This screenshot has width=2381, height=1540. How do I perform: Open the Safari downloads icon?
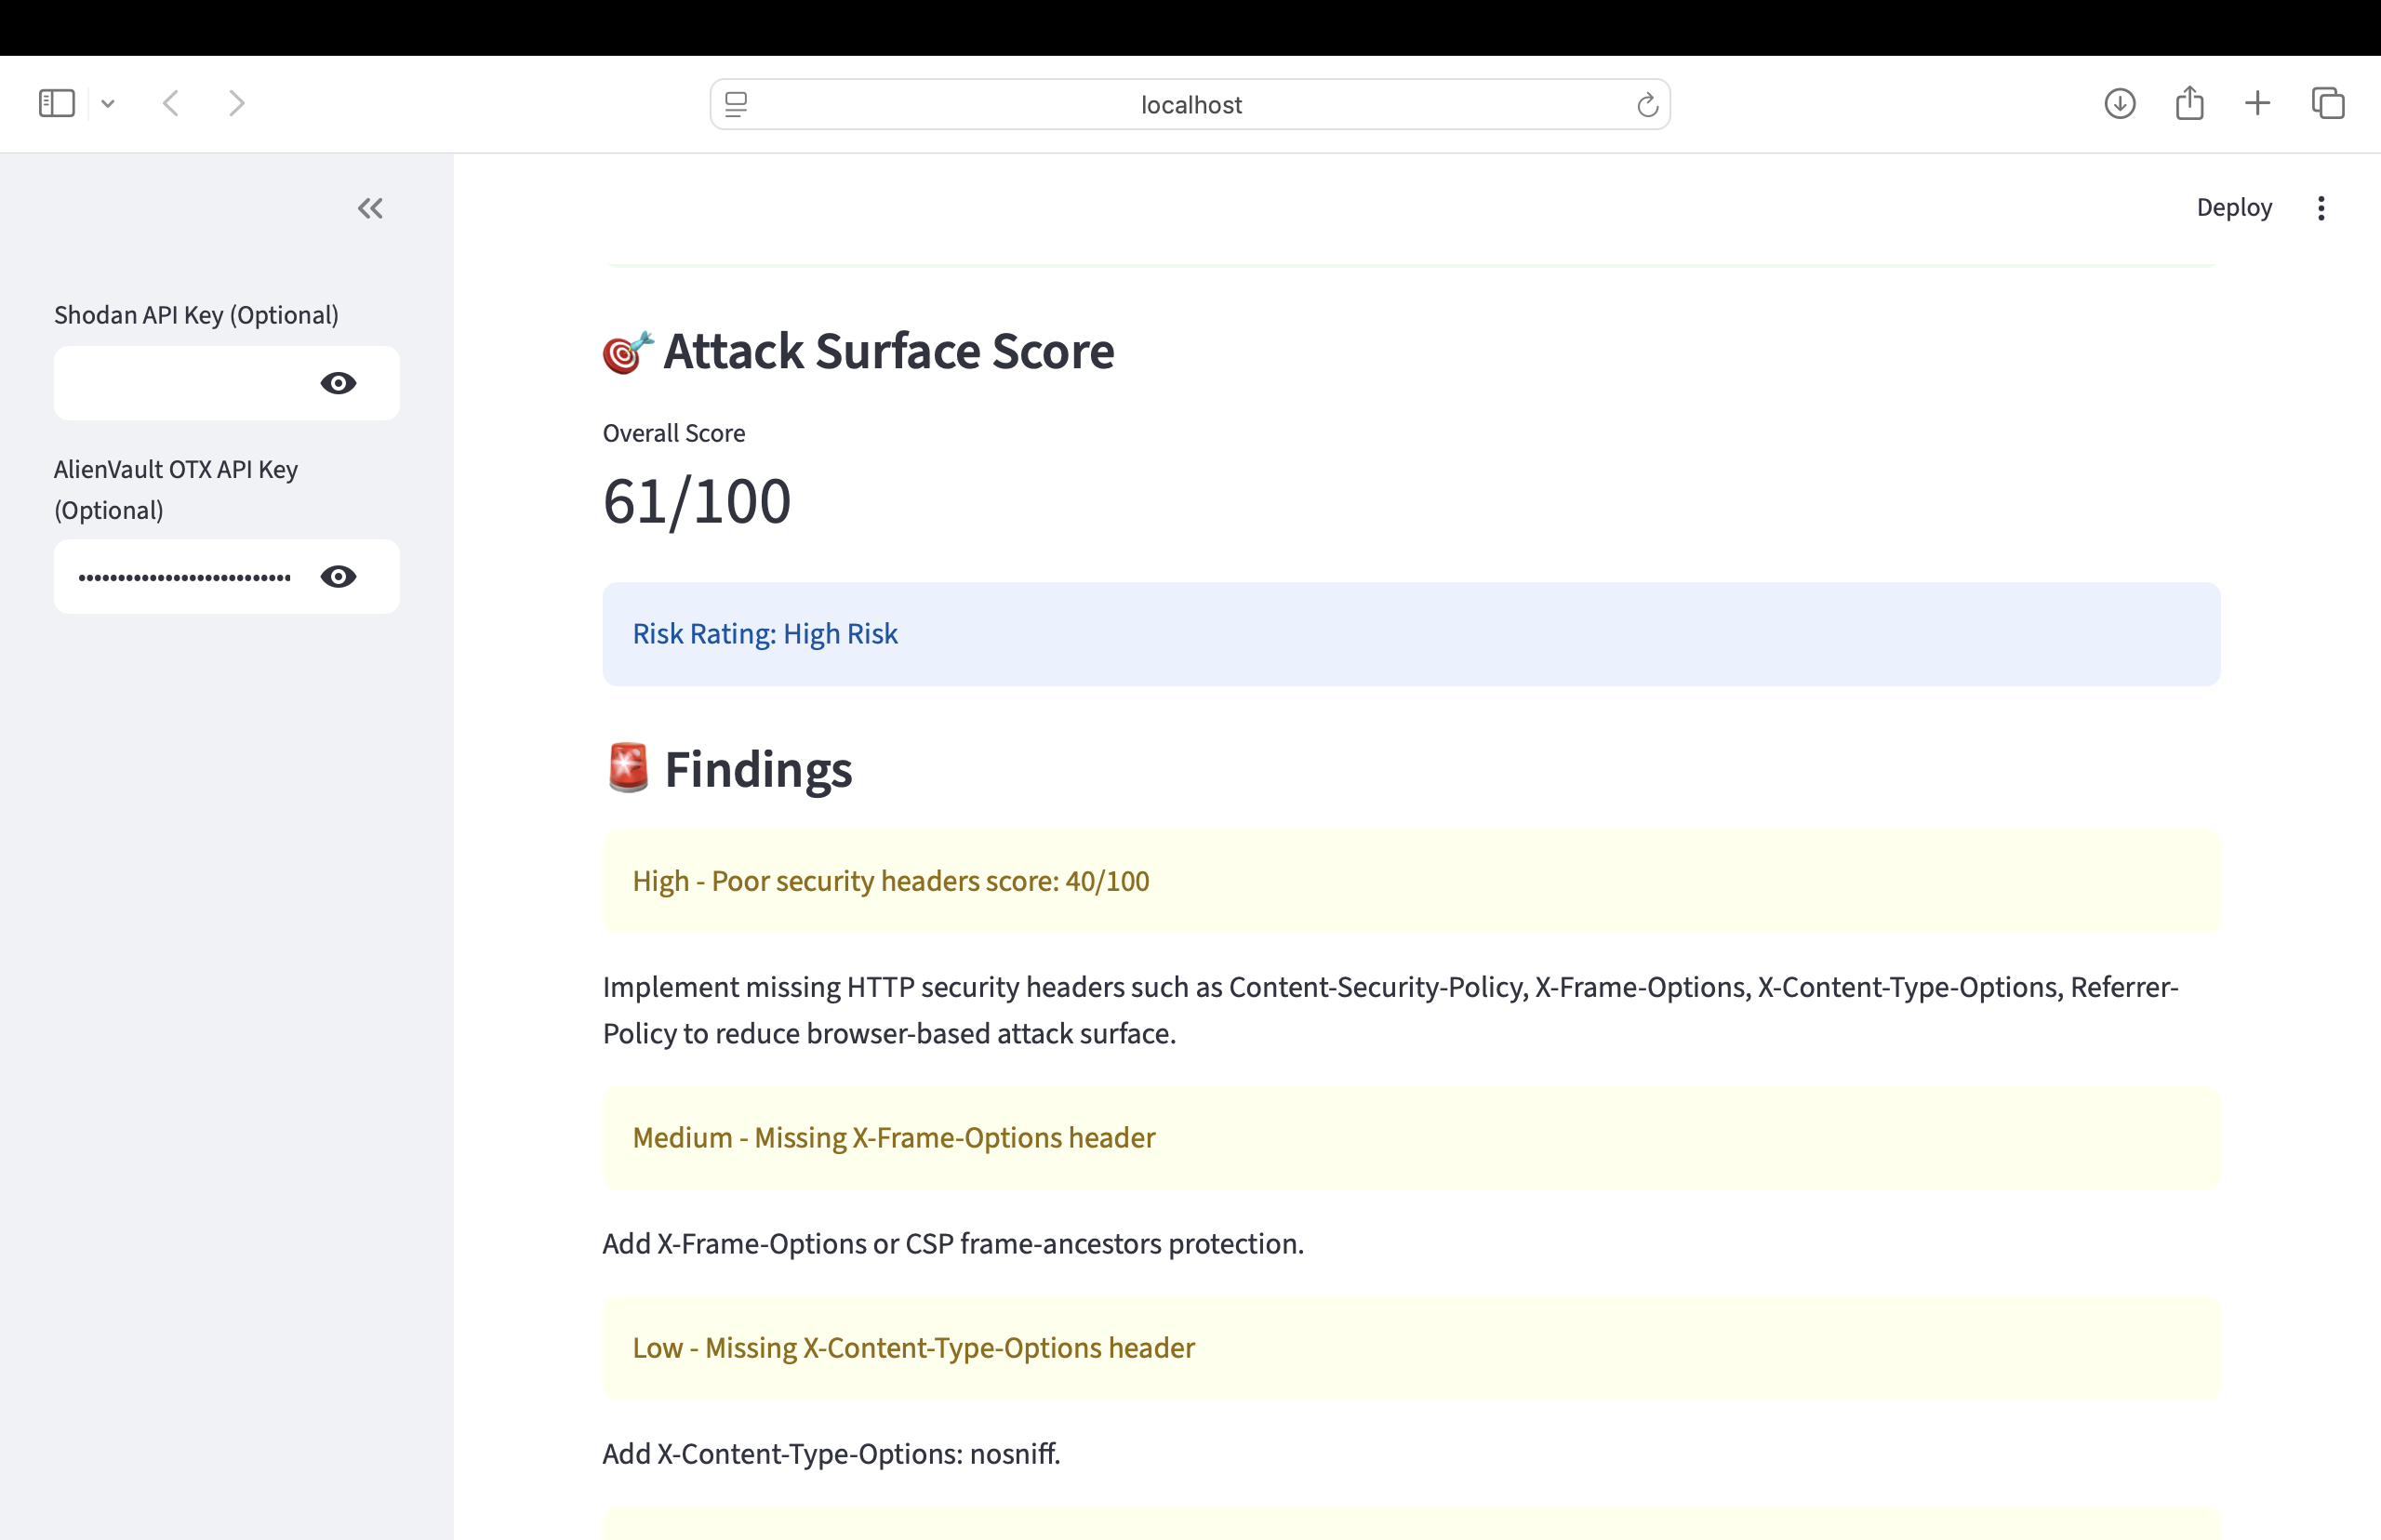pyautogui.click(x=2120, y=103)
